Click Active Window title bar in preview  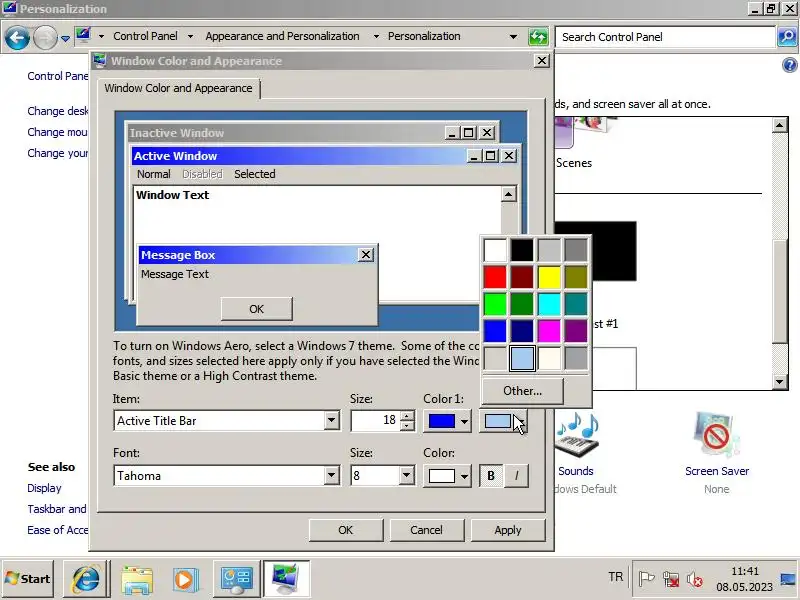326,156
